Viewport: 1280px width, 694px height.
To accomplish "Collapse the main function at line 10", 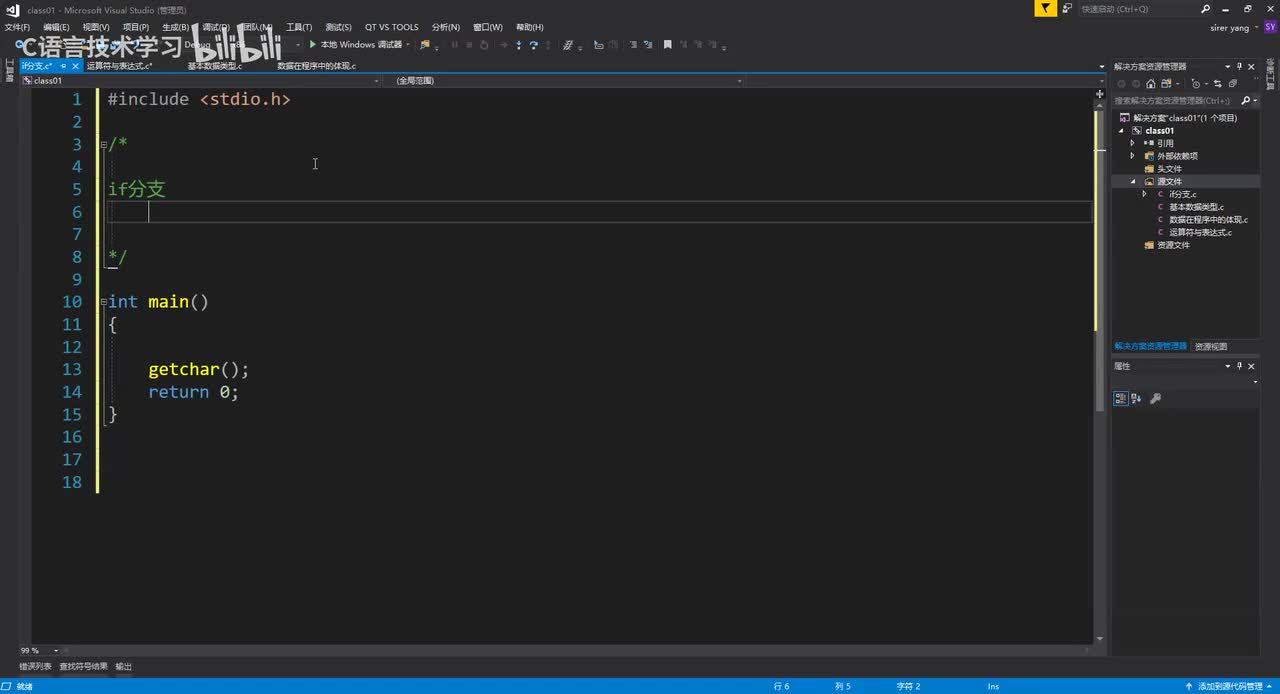I will pyautogui.click(x=103, y=302).
